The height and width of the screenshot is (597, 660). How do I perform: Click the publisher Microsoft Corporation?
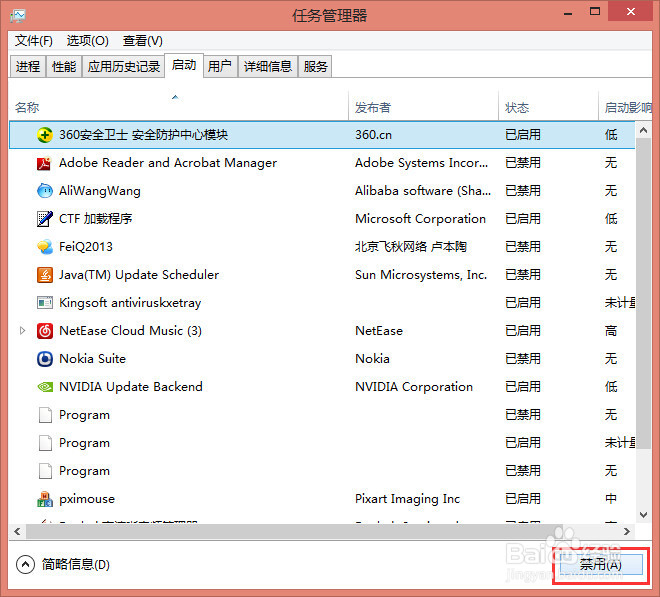pyautogui.click(x=420, y=219)
